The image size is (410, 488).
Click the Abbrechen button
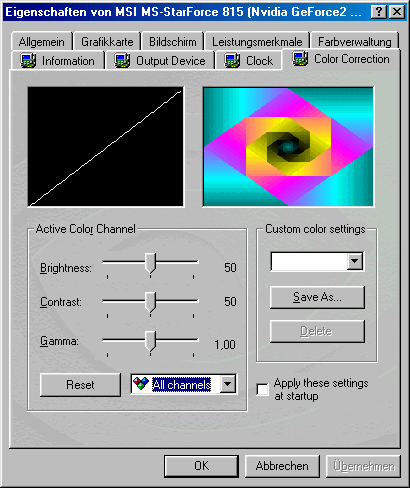(x=282, y=466)
